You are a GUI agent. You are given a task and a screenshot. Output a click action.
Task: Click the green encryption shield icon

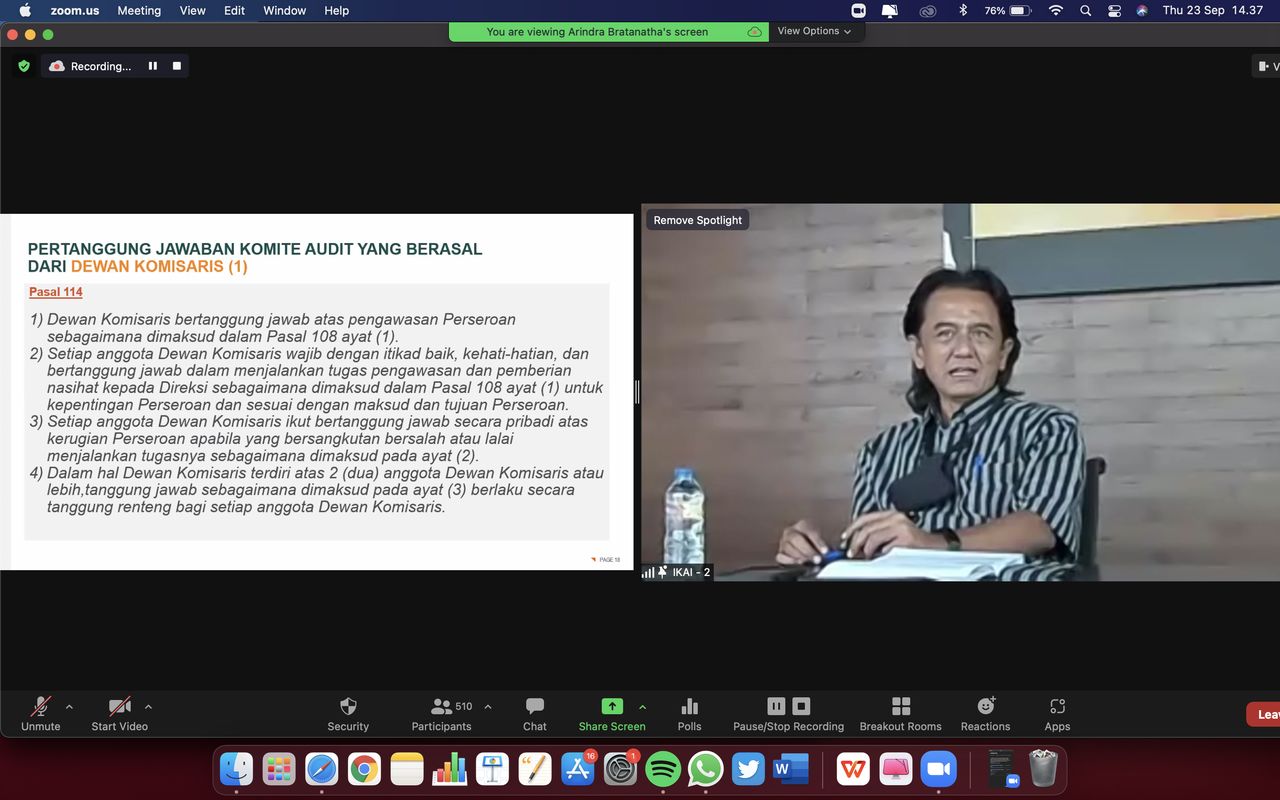pyautogui.click(x=24, y=66)
